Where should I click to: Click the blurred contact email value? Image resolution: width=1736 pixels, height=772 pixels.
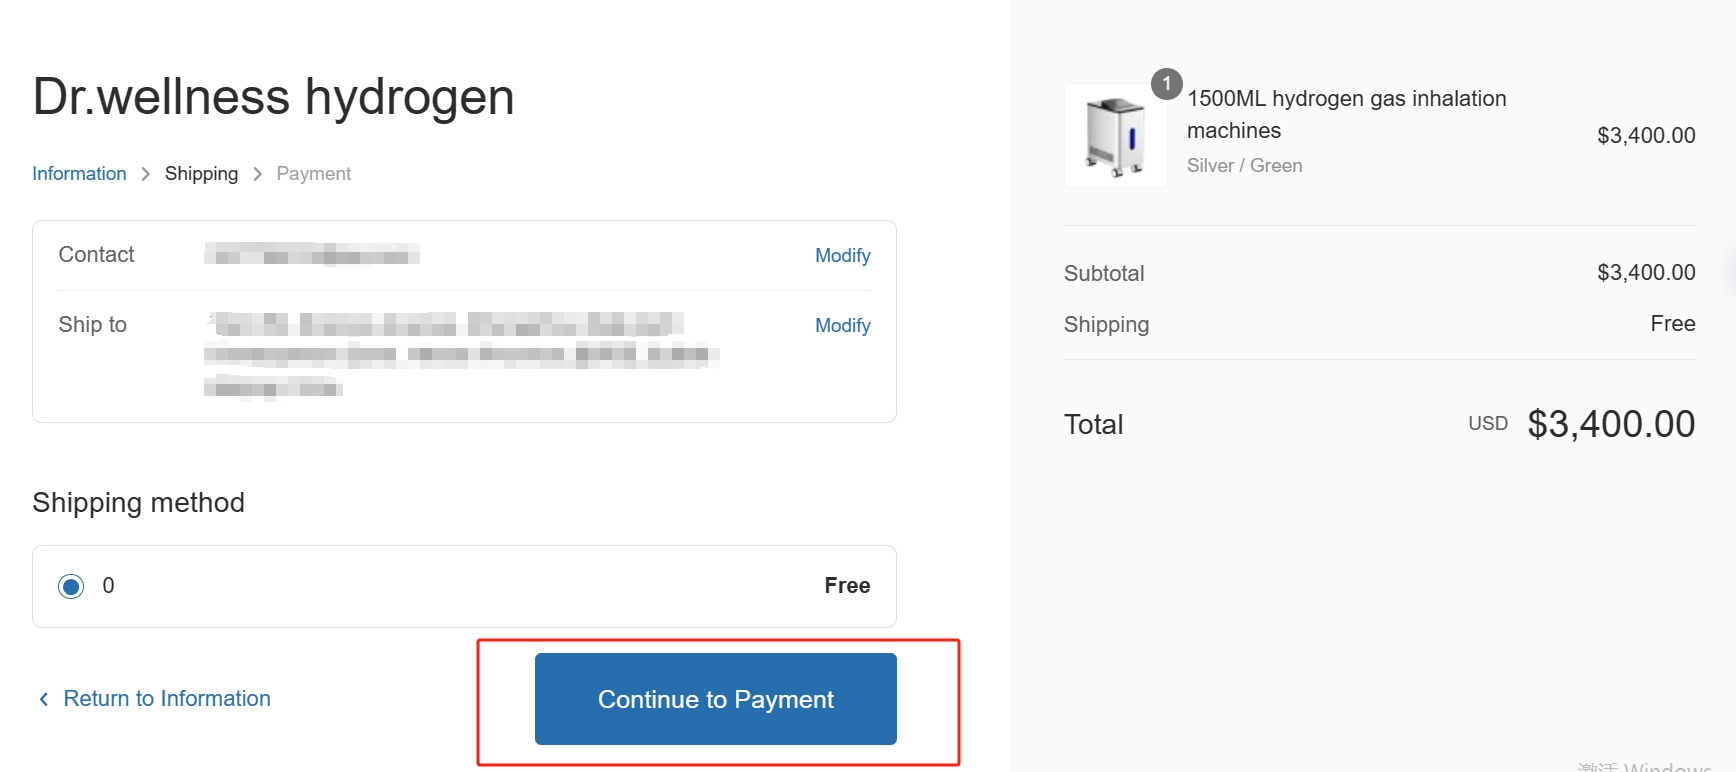point(312,255)
